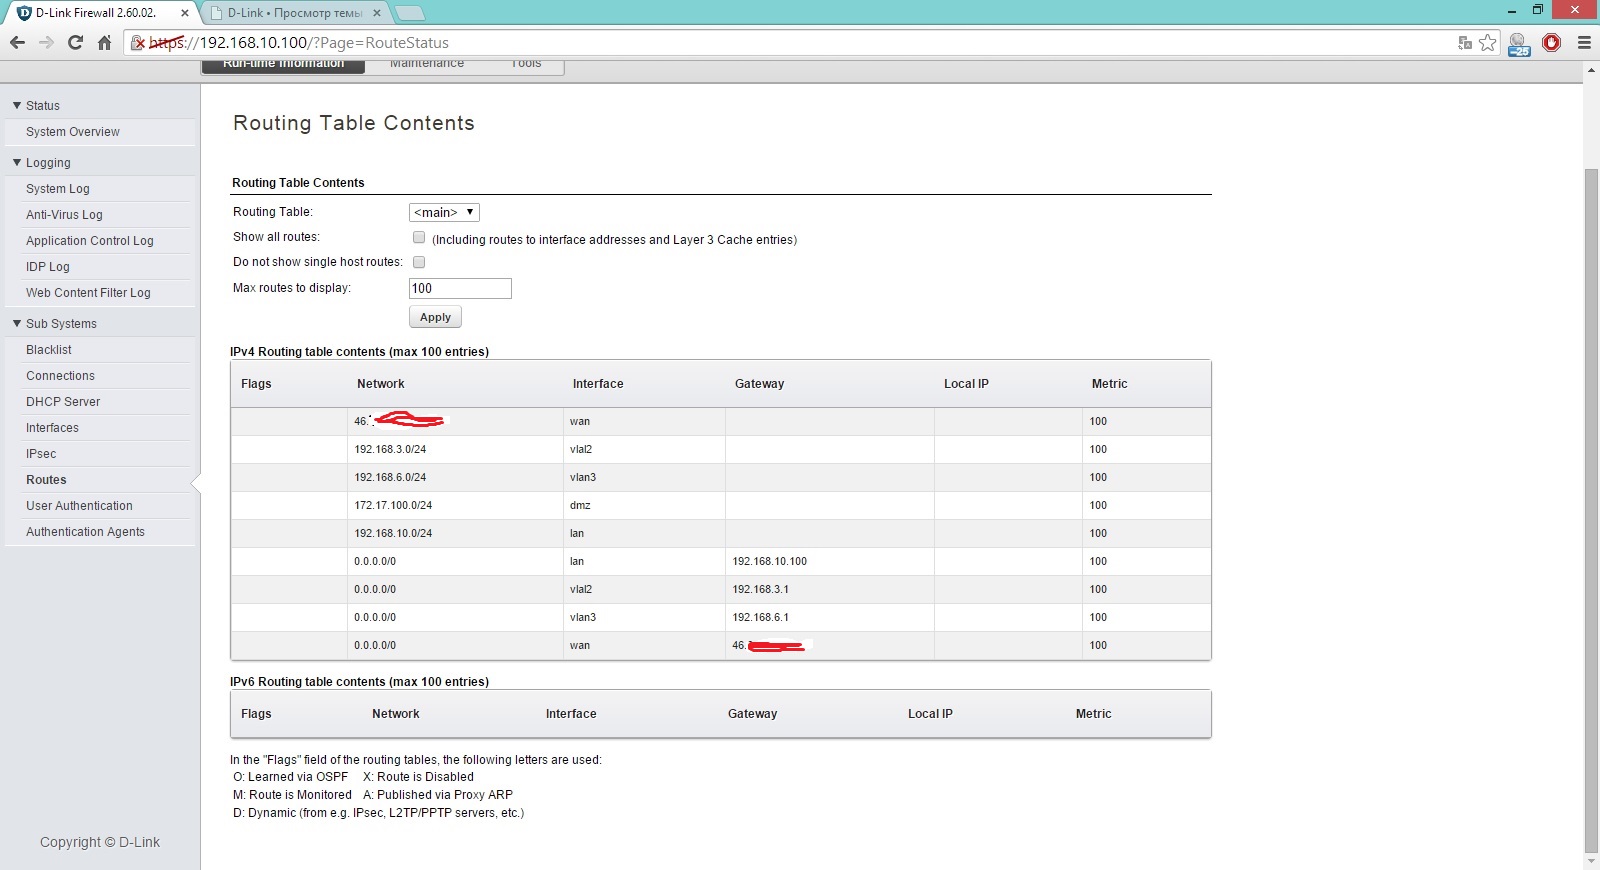Switch to the D-Link Просмотр темы tab

[293, 13]
